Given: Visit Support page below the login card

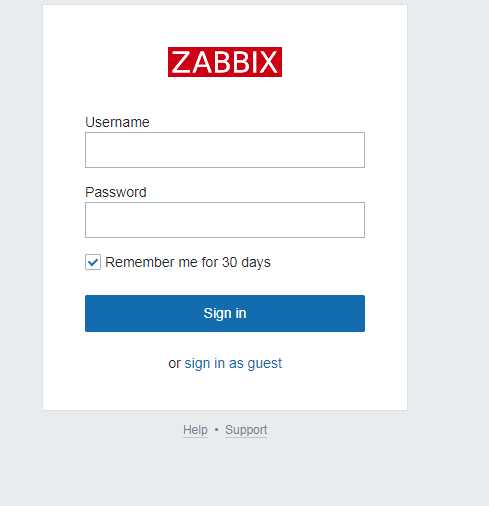Looking at the screenshot, I should tap(246, 430).
